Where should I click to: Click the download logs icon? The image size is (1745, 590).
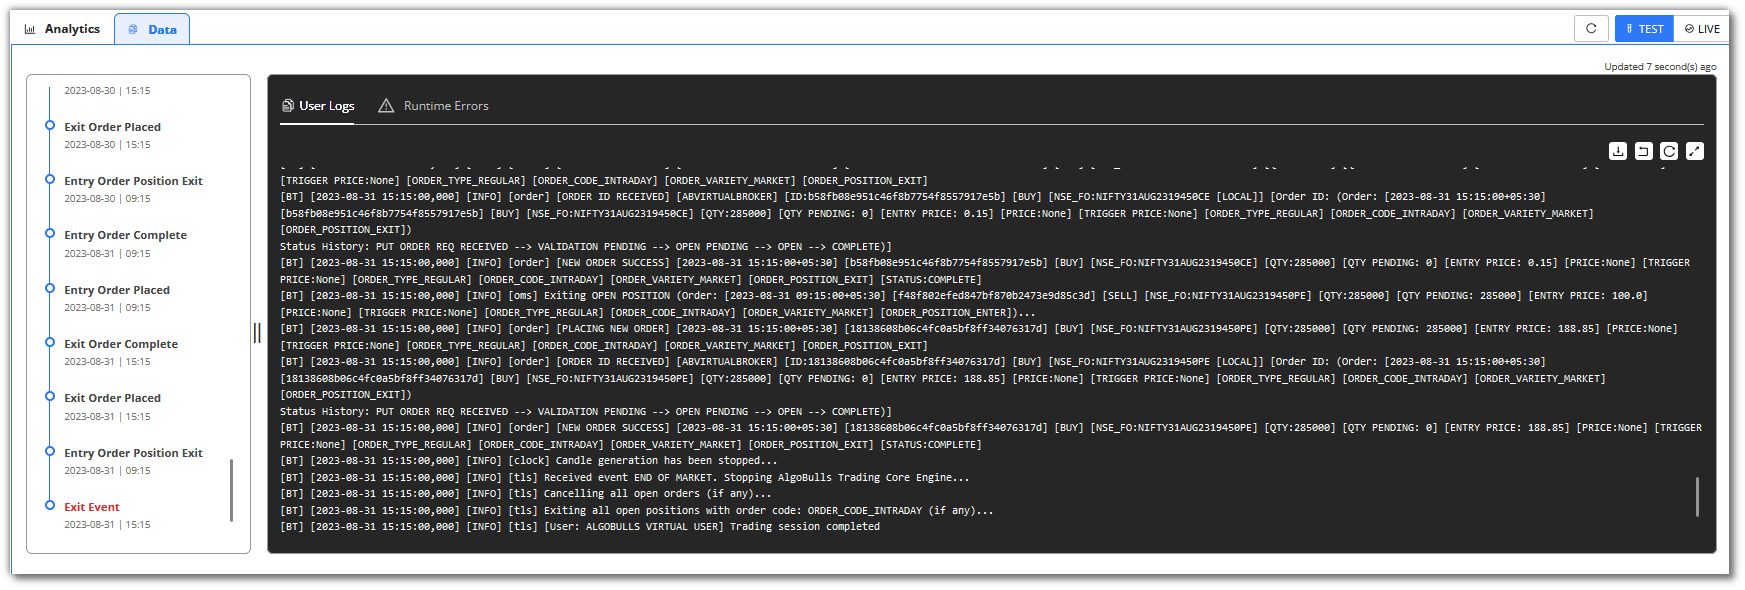[x=1617, y=151]
